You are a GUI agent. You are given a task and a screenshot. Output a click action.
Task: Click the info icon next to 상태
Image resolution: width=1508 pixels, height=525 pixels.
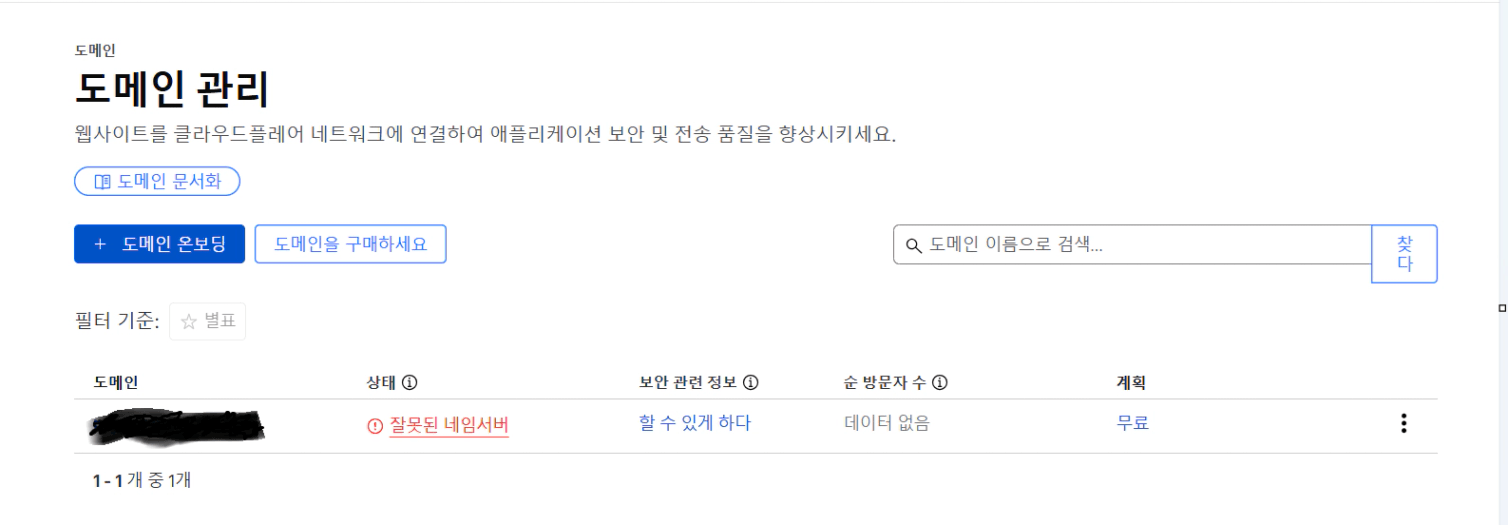tap(409, 382)
